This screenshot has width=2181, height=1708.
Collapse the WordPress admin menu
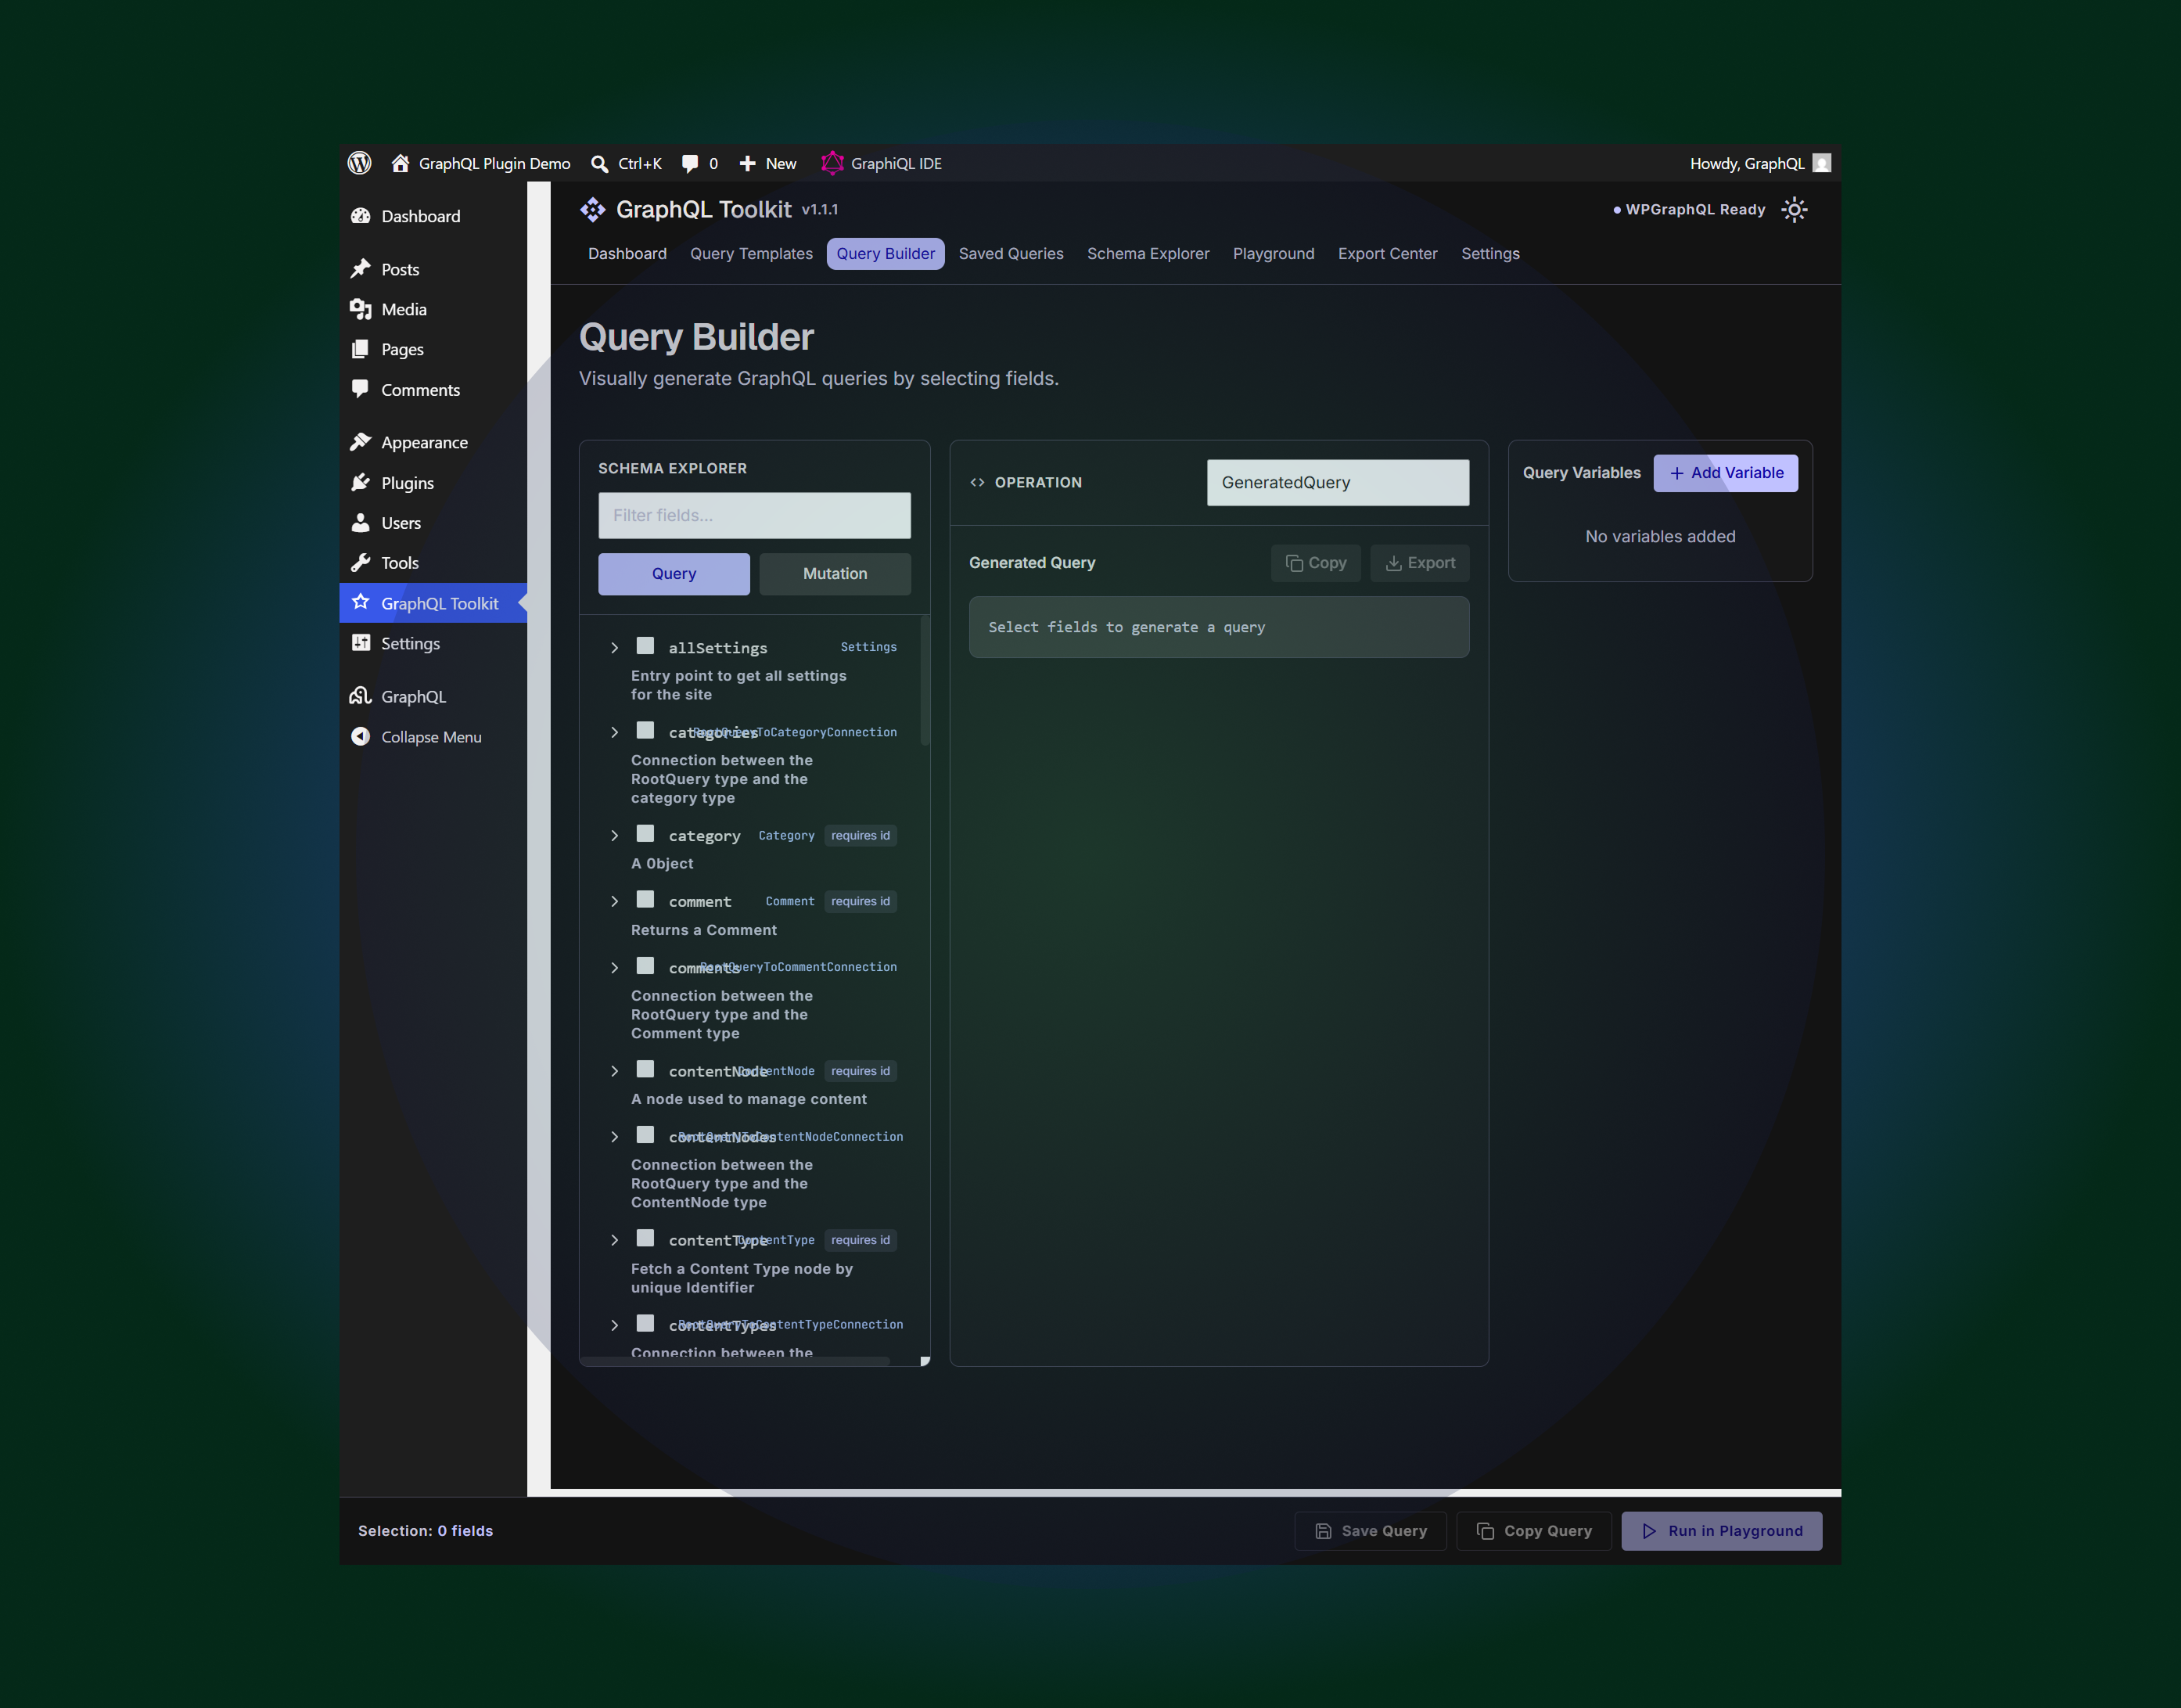click(x=433, y=736)
